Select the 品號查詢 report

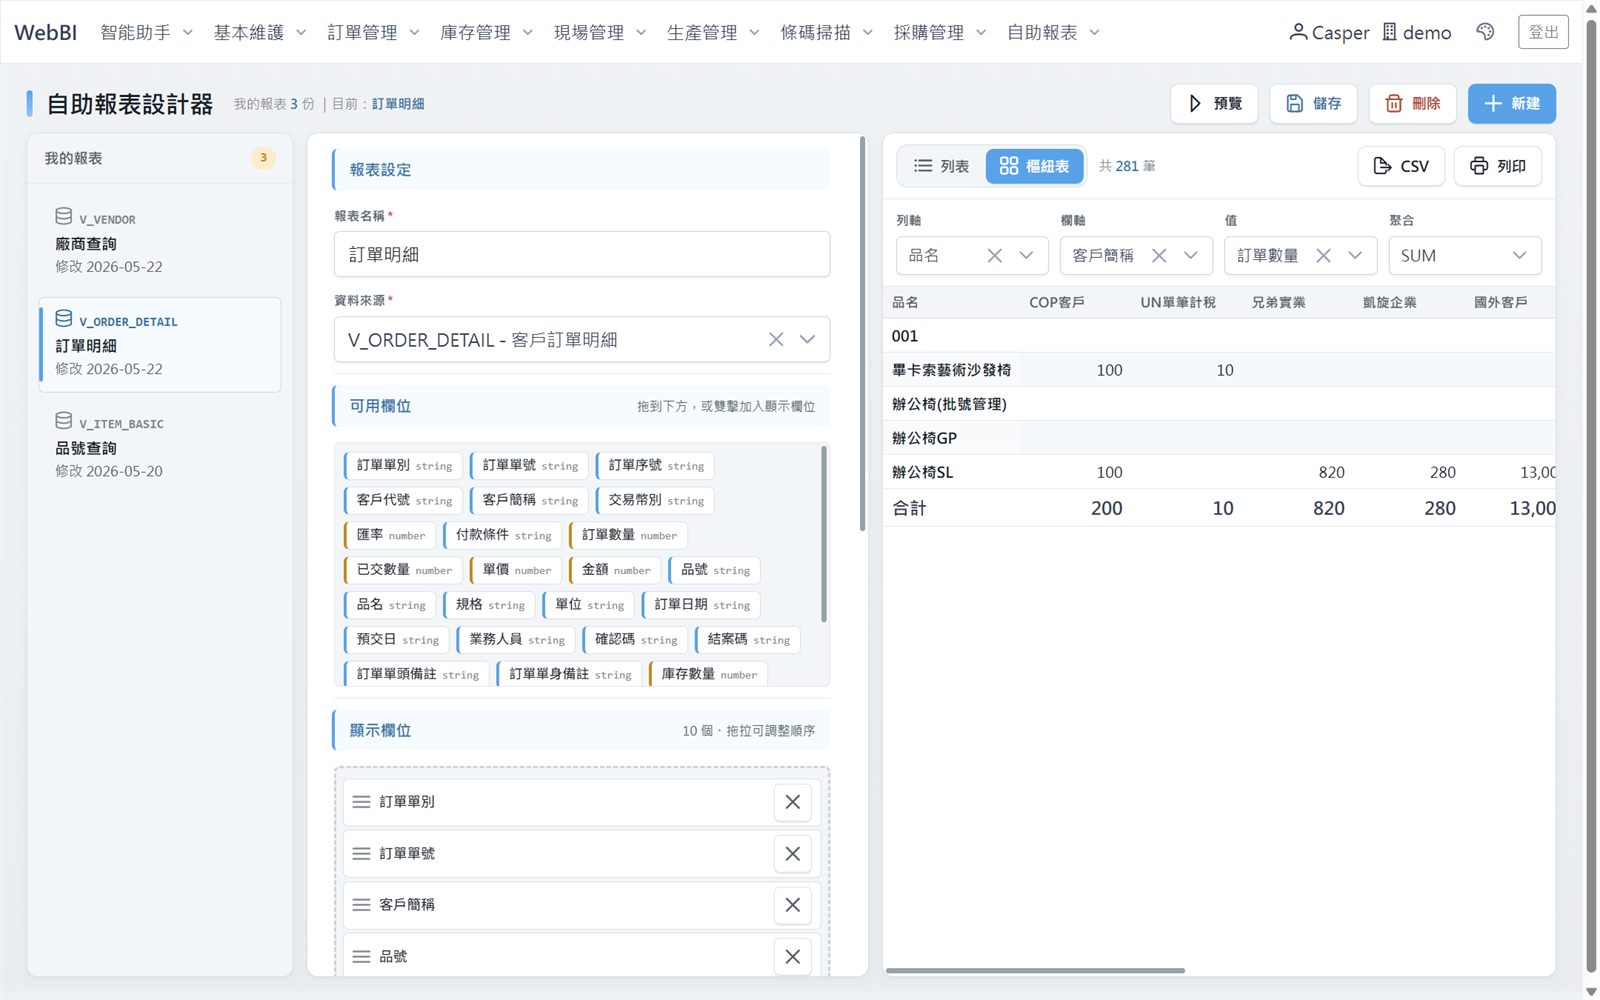point(160,446)
